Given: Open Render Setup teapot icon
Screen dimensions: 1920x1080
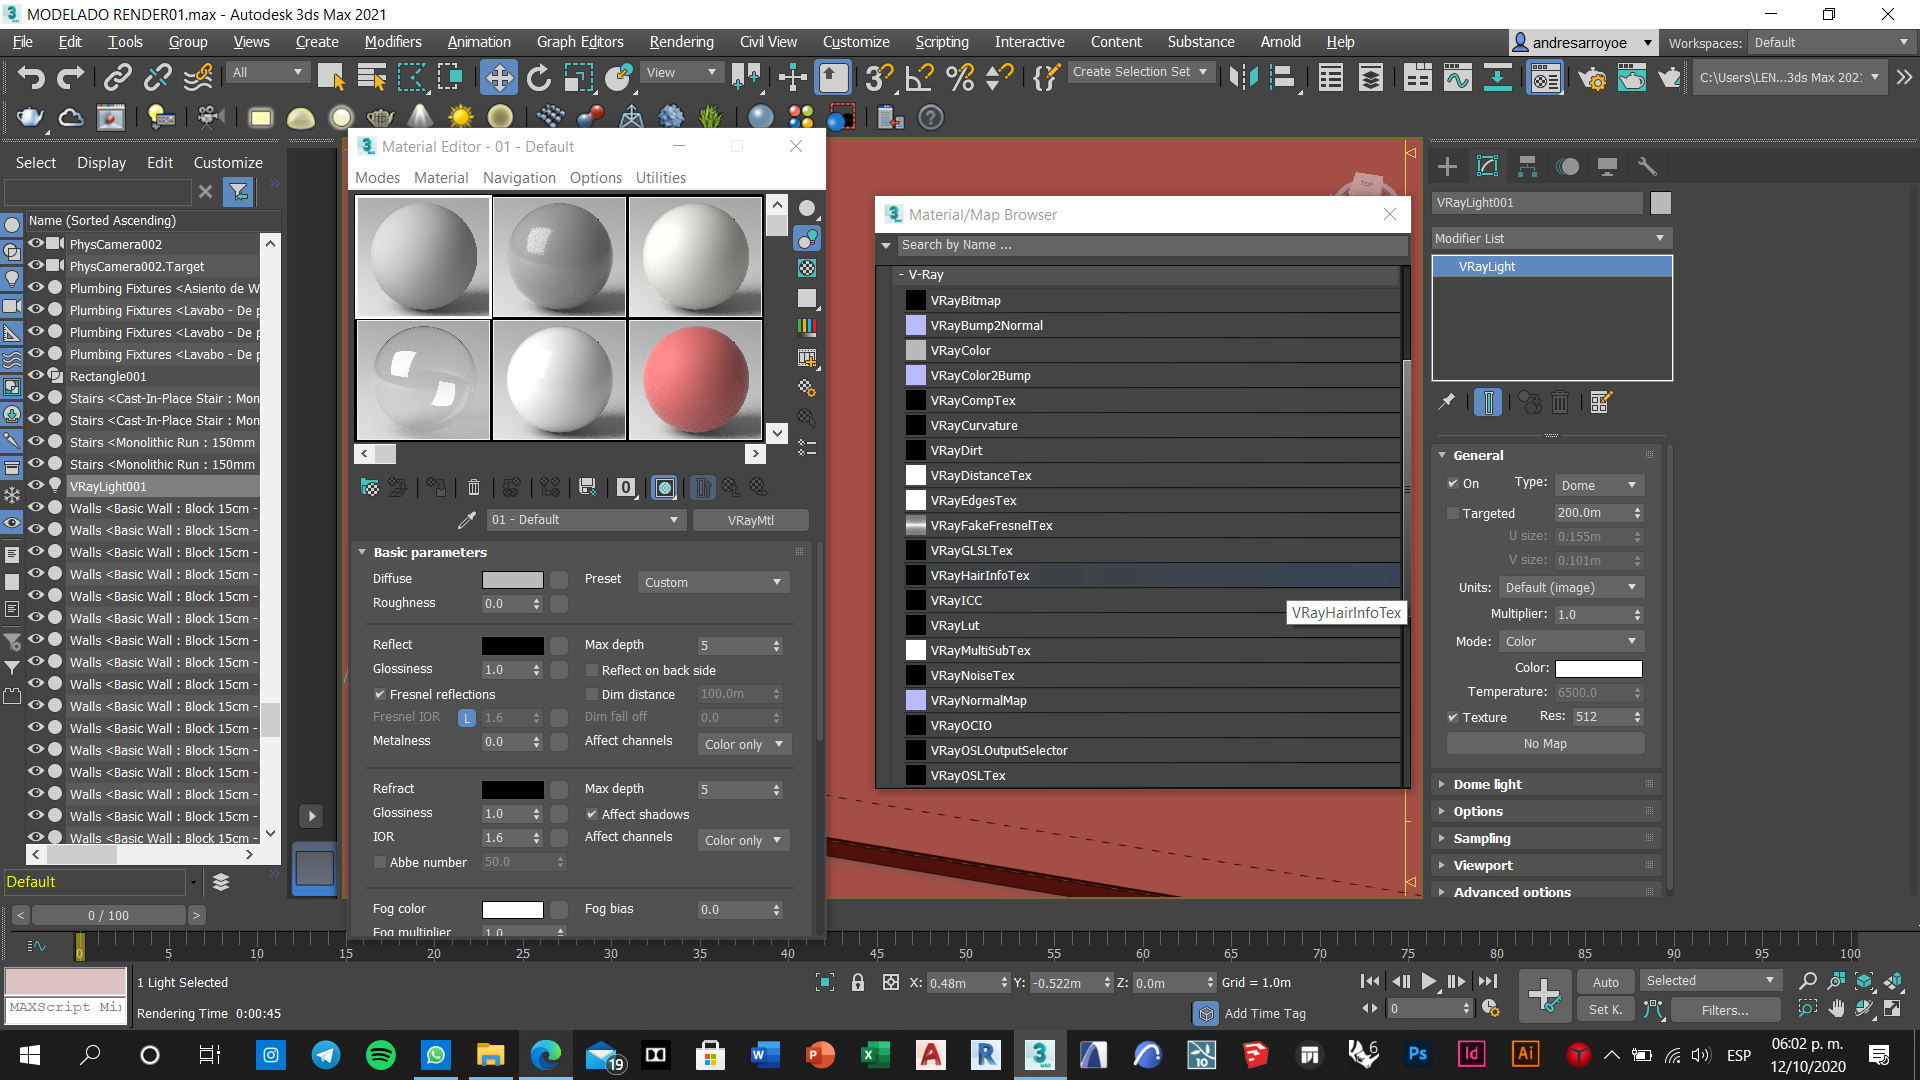Looking at the screenshot, I should (1592, 77).
